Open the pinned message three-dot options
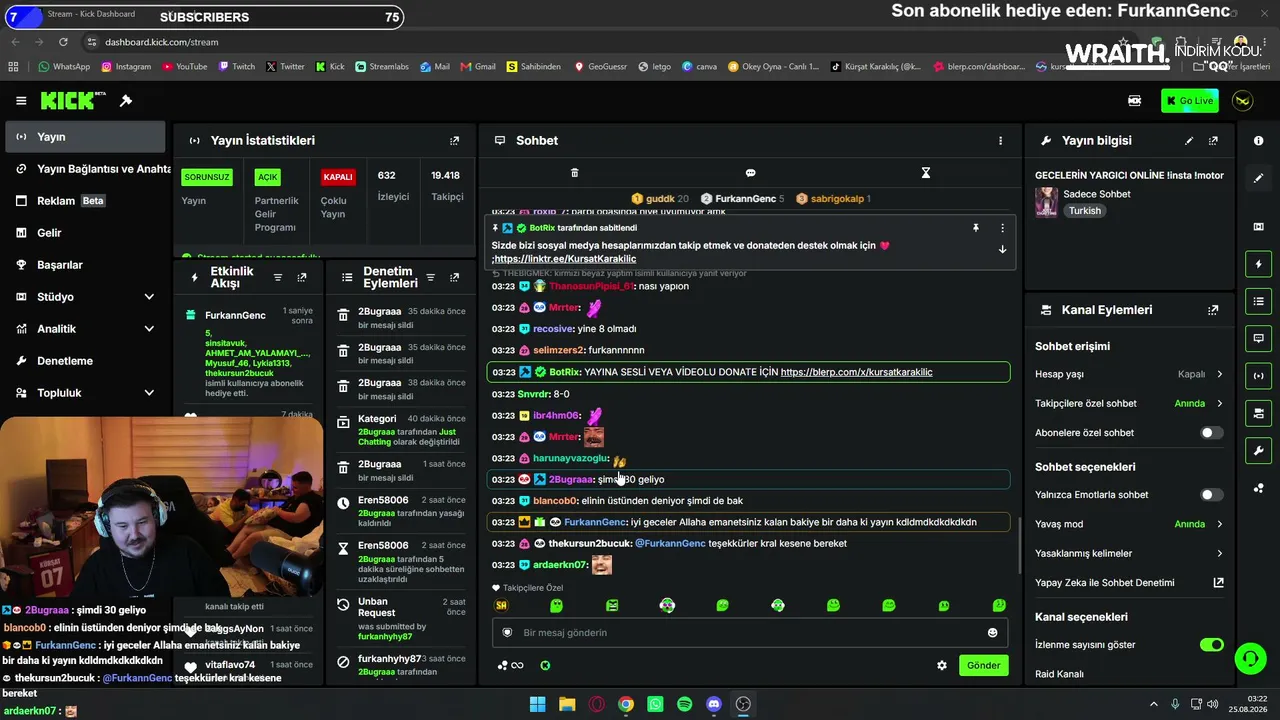Image resolution: width=1280 pixels, height=720 pixels. (1002, 228)
